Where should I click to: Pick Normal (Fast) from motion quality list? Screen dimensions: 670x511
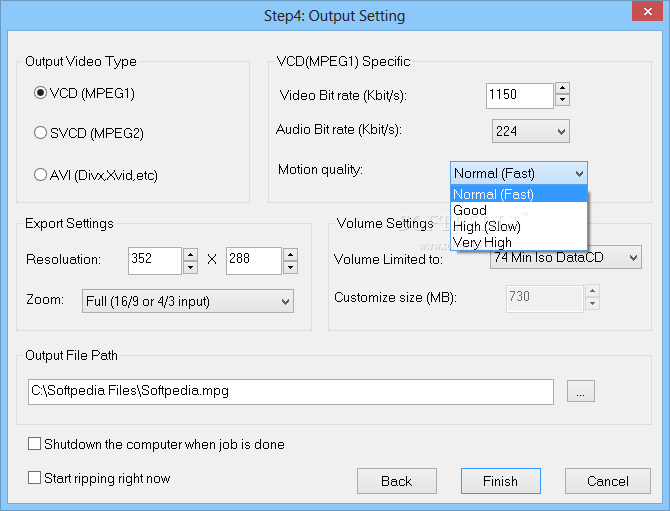click(x=519, y=194)
